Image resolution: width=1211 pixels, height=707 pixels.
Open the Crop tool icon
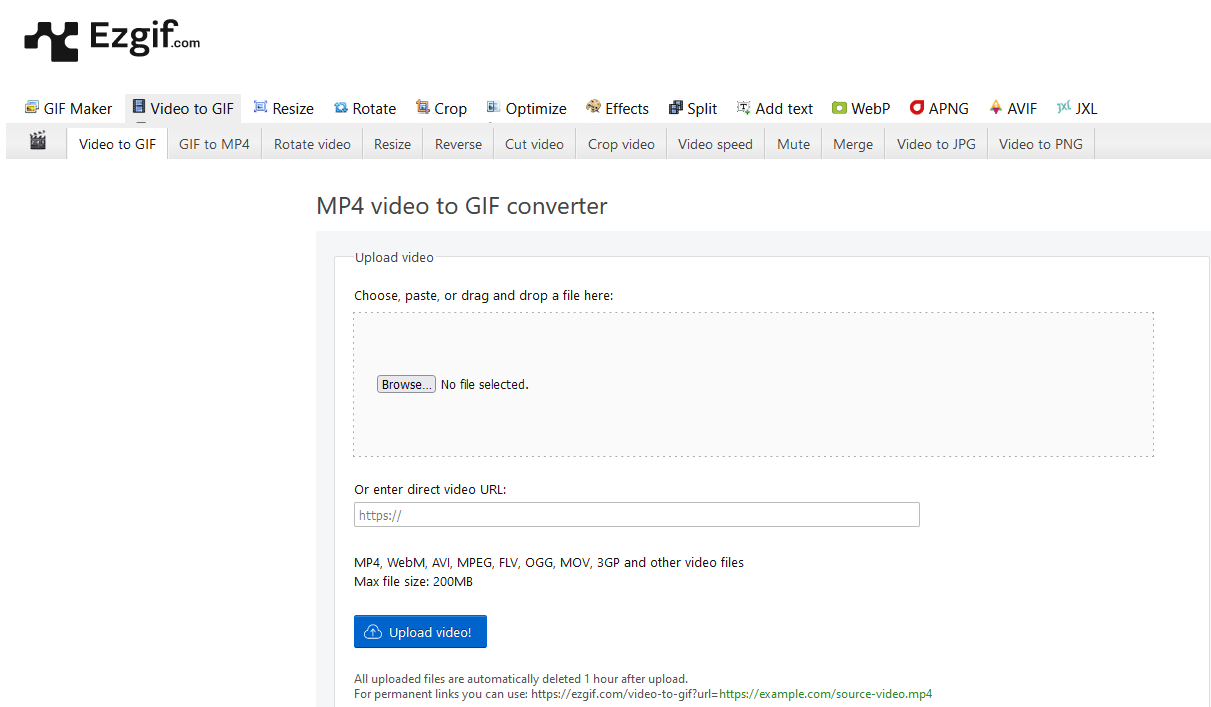pos(423,108)
